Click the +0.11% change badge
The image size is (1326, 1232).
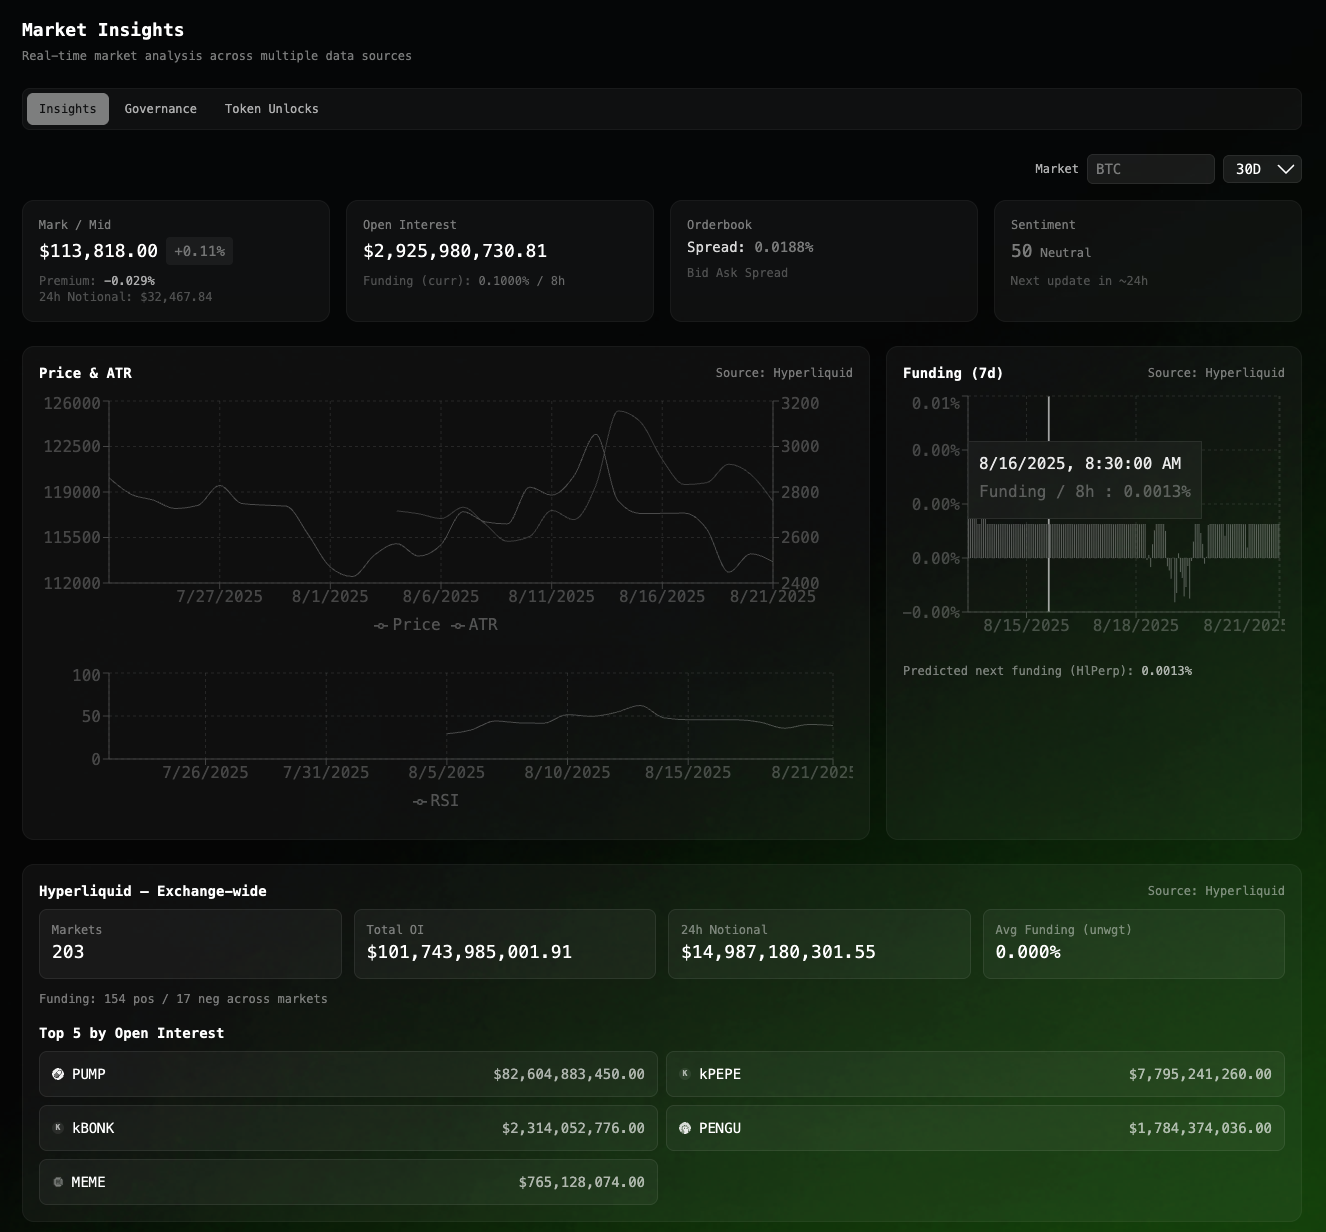point(199,251)
